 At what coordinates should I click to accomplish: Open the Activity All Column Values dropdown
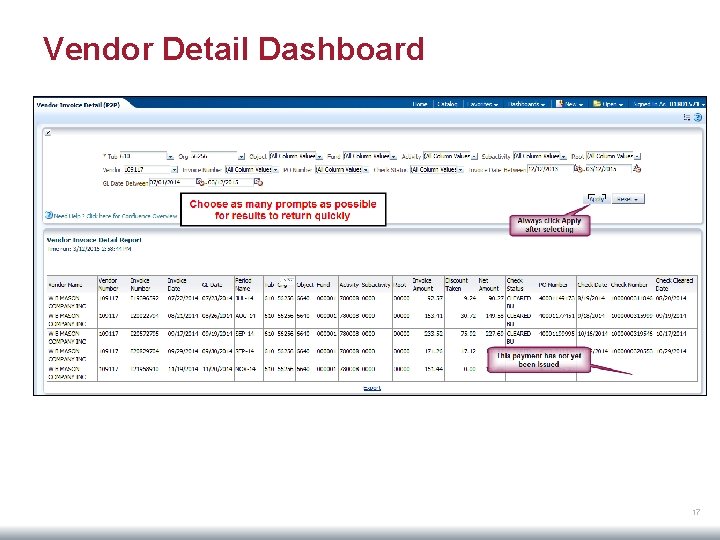click(x=474, y=157)
